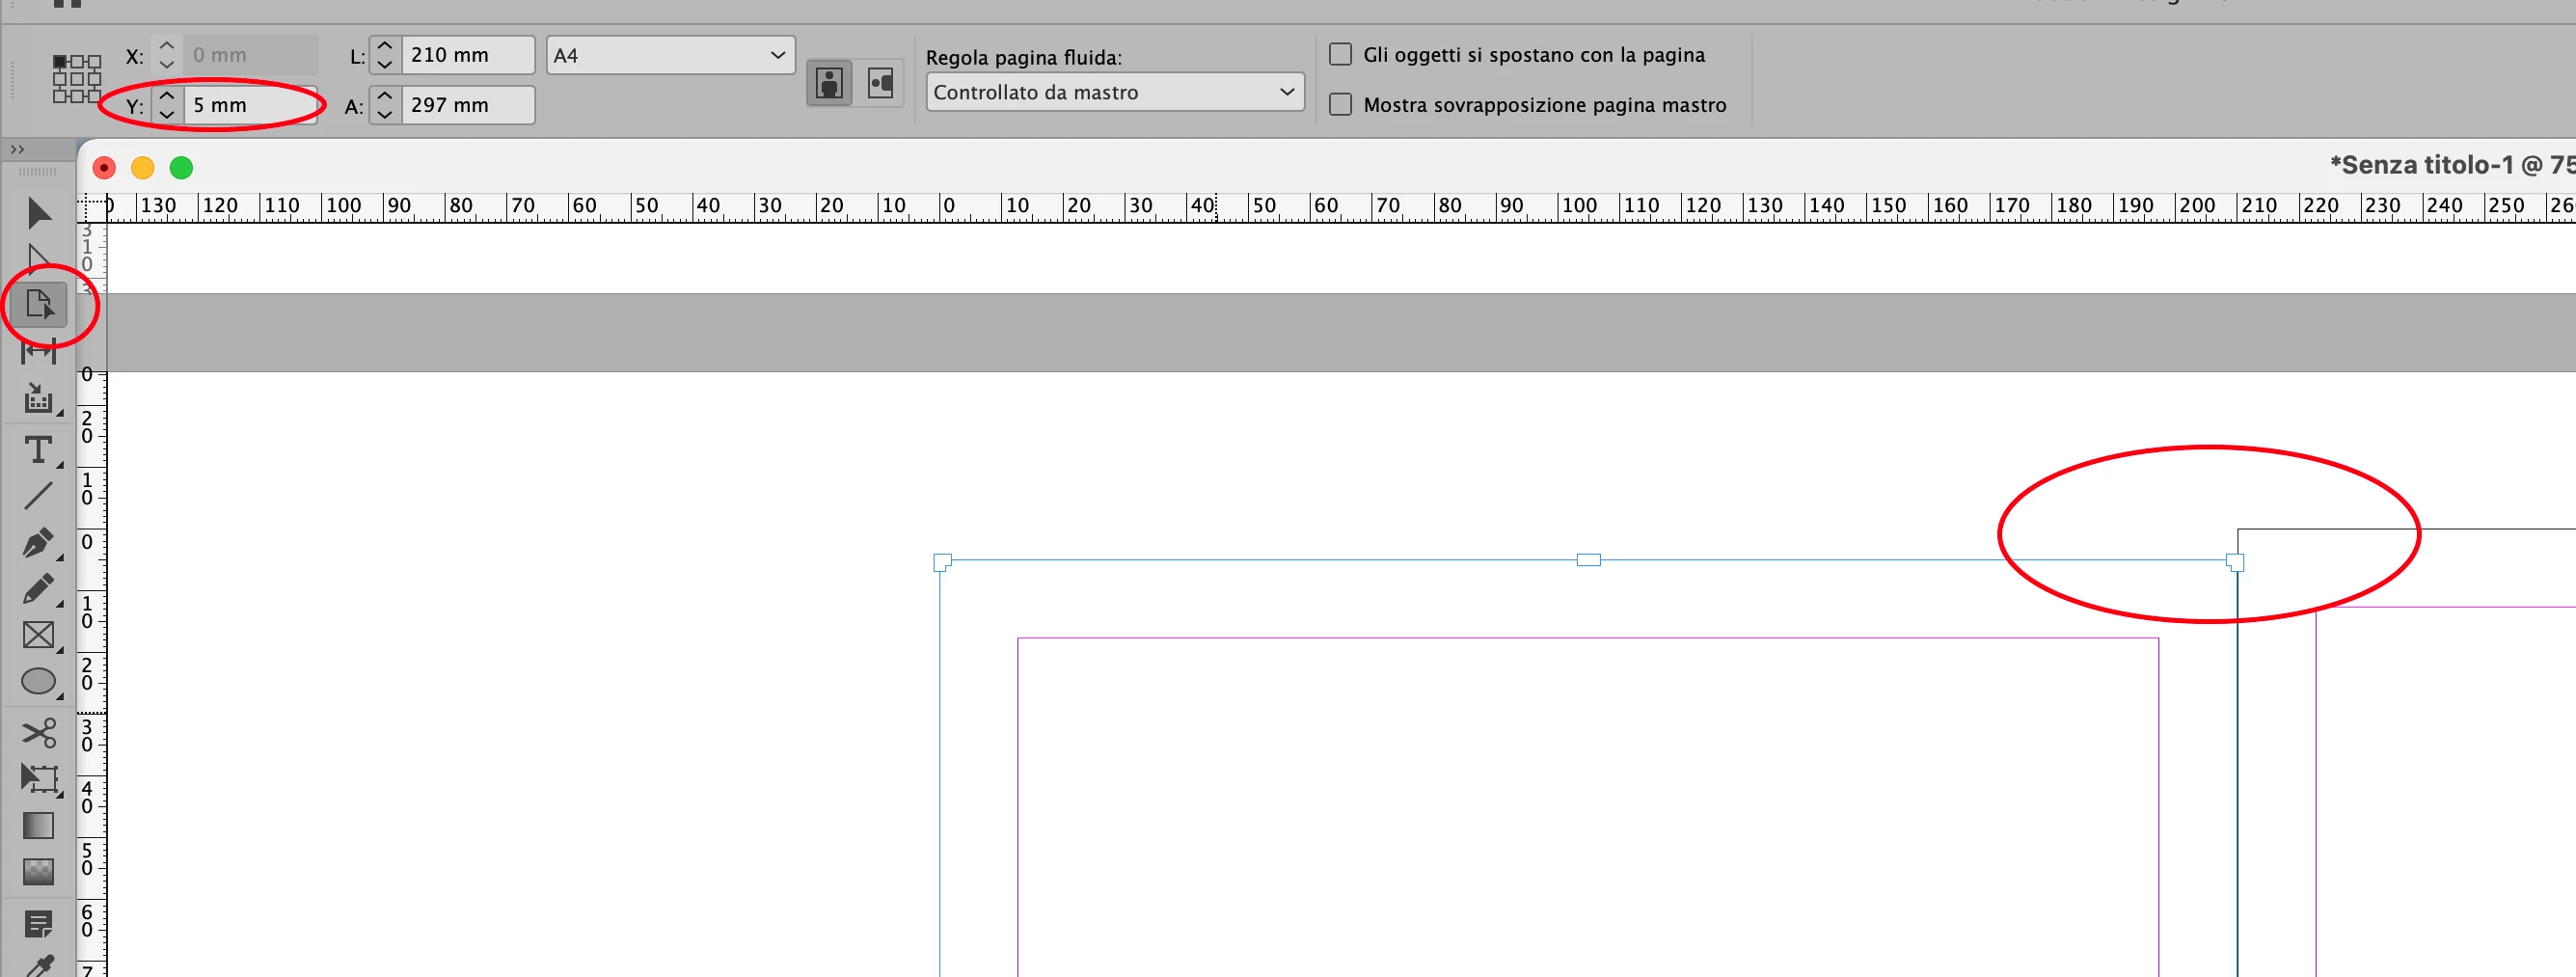Image resolution: width=2576 pixels, height=977 pixels.
Task: Enable 'Mostra sovrapposizione pagina mastro'
Action: [1341, 104]
